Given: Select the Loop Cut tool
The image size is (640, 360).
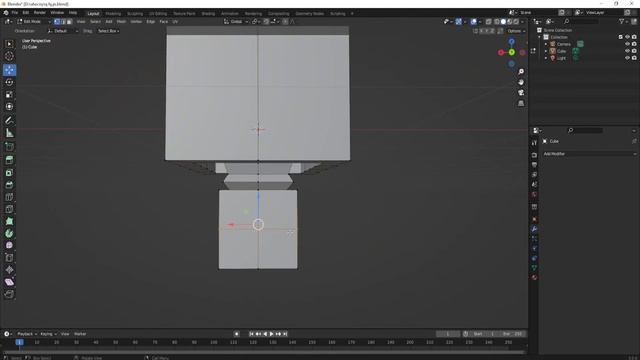Looking at the screenshot, I should [9, 197].
